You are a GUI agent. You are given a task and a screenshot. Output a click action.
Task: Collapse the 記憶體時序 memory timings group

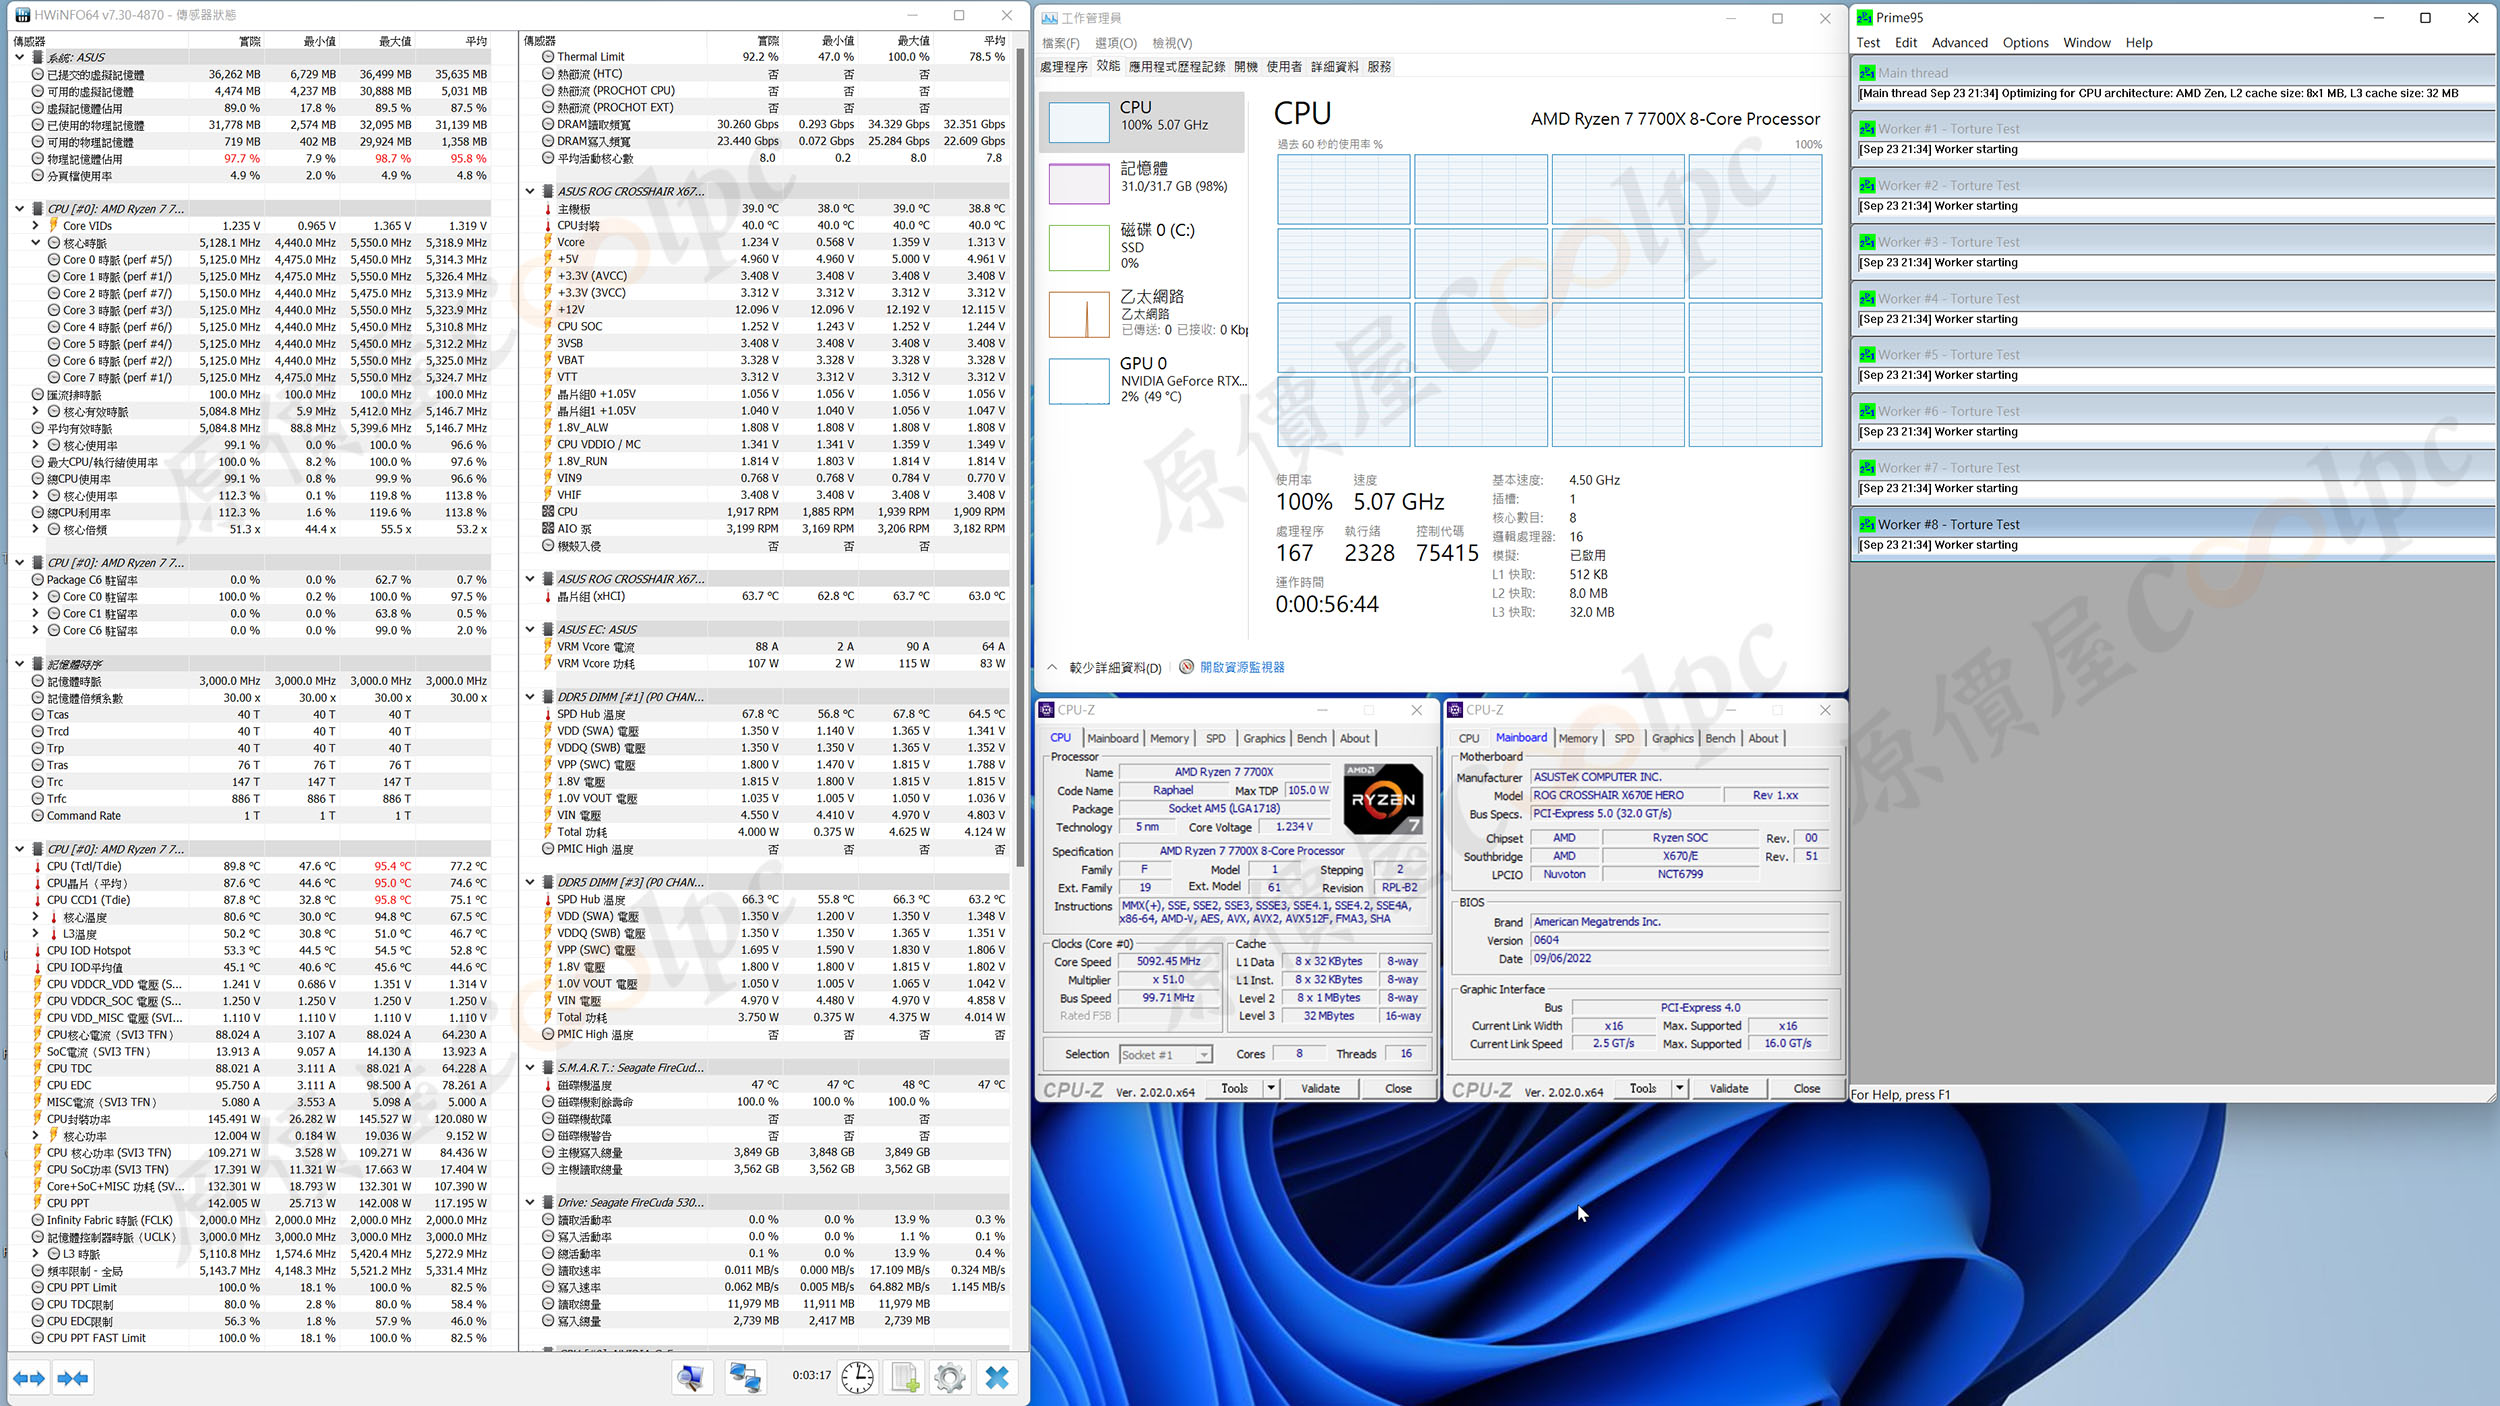(x=20, y=664)
